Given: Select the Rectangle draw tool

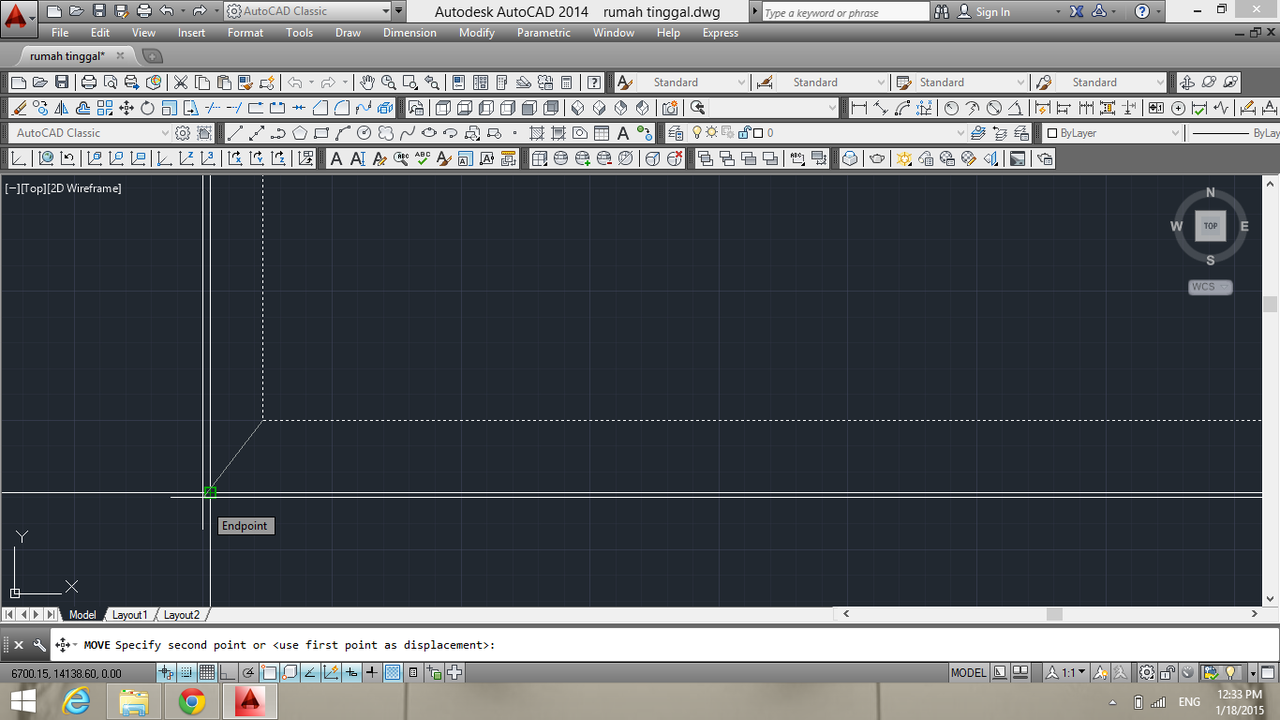Looking at the screenshot, I should [x=321, y=133].
